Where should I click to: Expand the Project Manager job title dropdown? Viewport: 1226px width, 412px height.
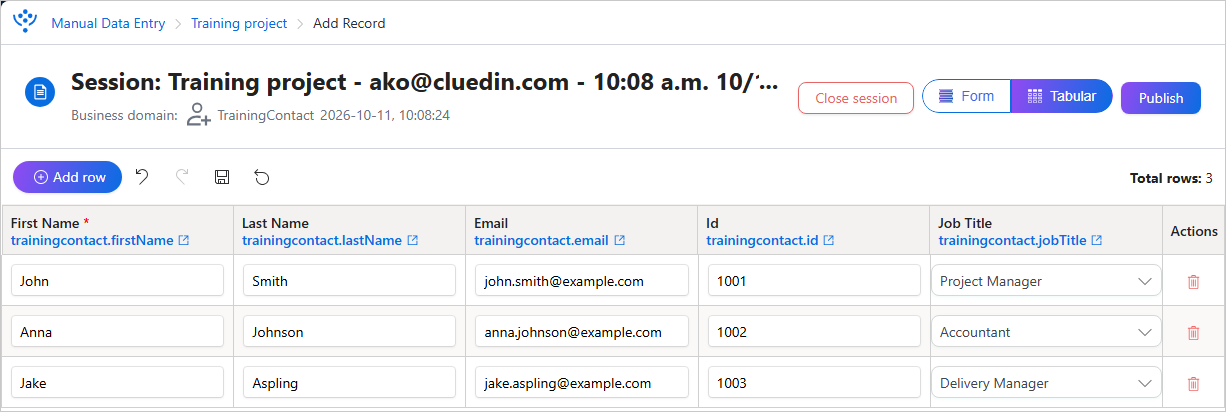1145,282
